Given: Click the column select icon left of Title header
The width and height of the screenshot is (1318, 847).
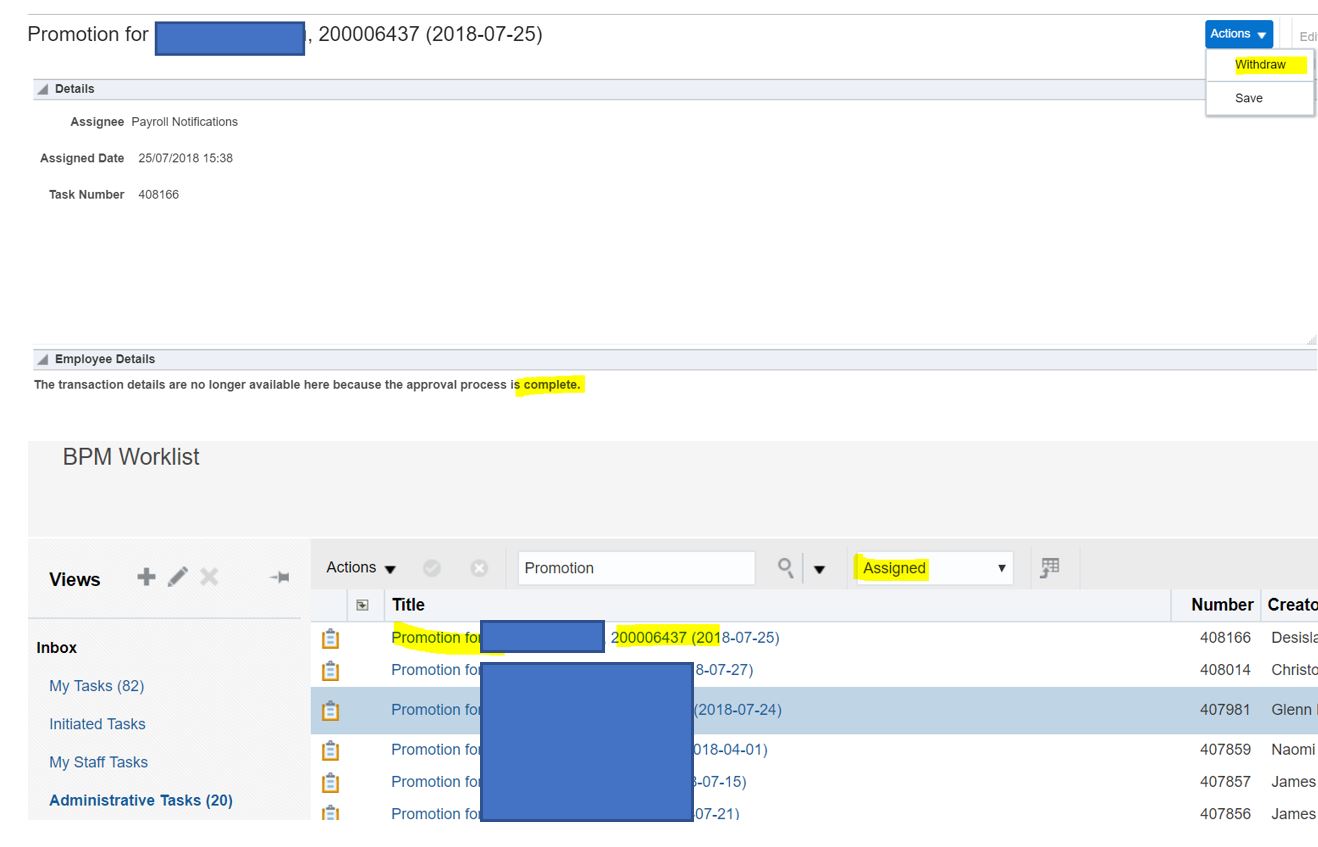Looking at the screenshot, I should [362, 605].
